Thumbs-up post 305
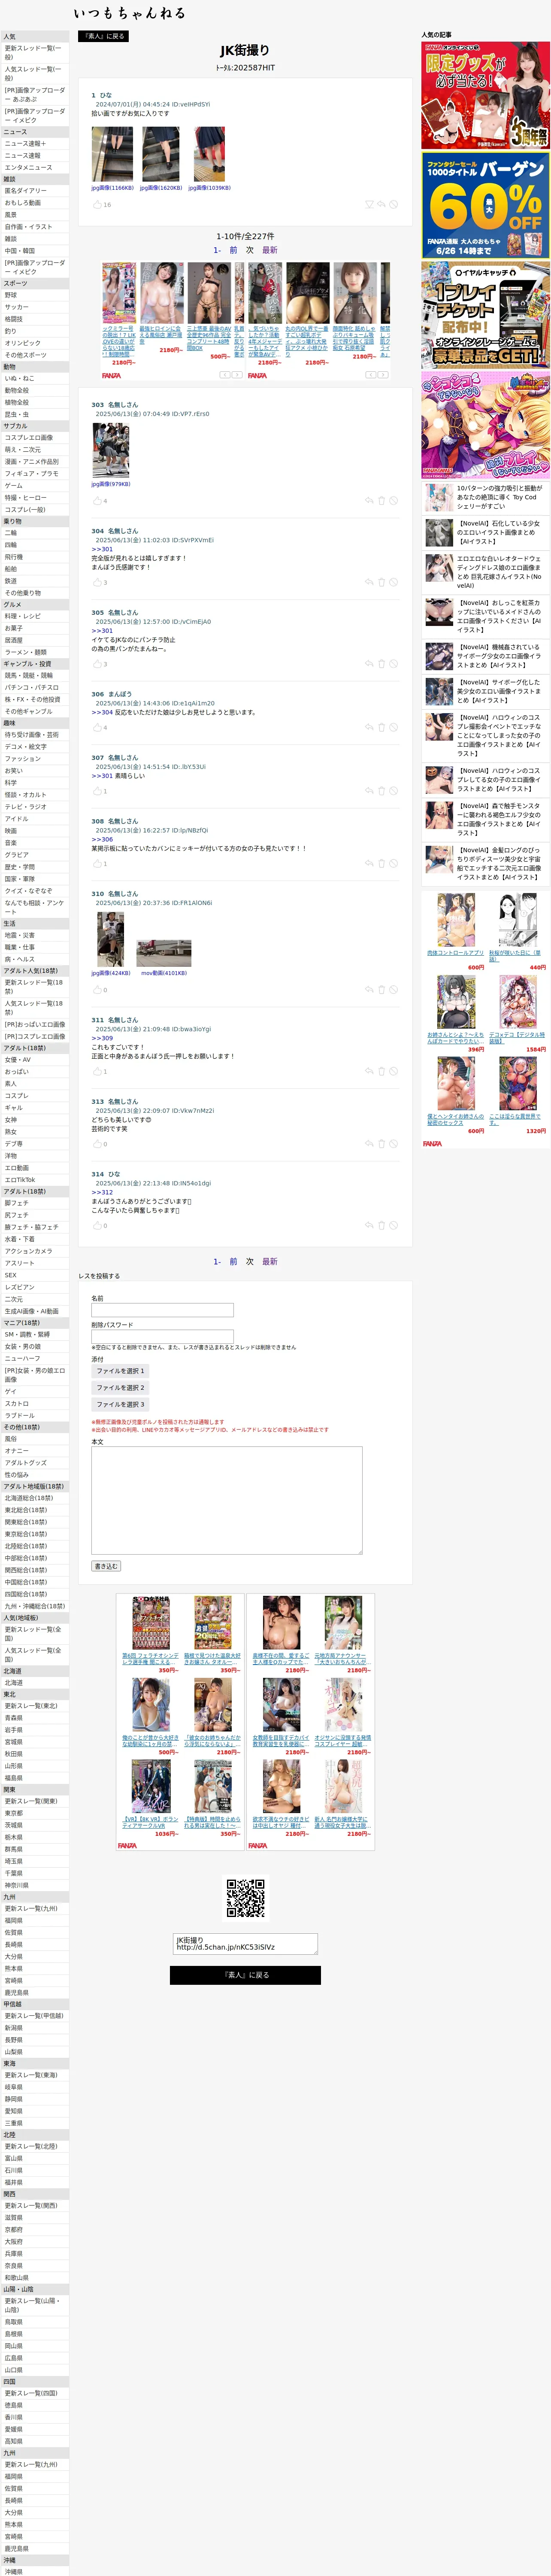The width and height of the screenshot is (551, 2576). tap(97, 664)
